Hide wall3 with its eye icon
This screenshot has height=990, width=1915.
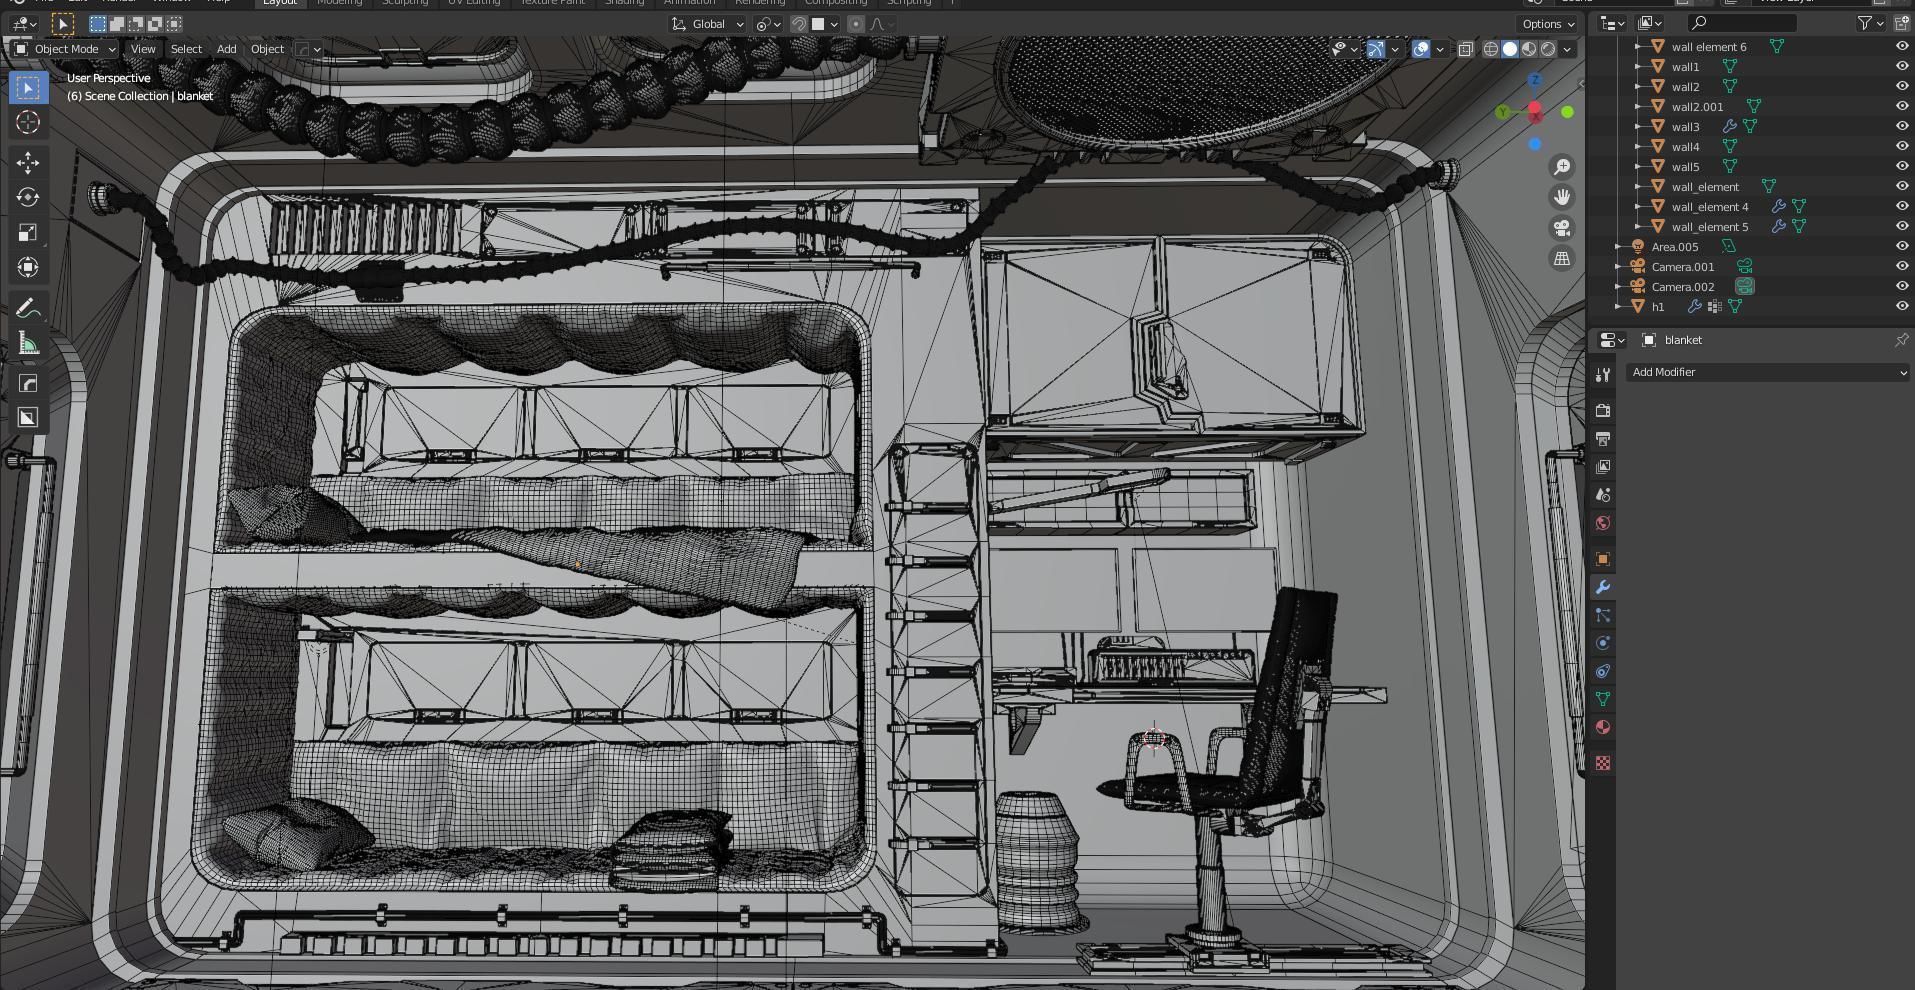[x=1902, y=126]
